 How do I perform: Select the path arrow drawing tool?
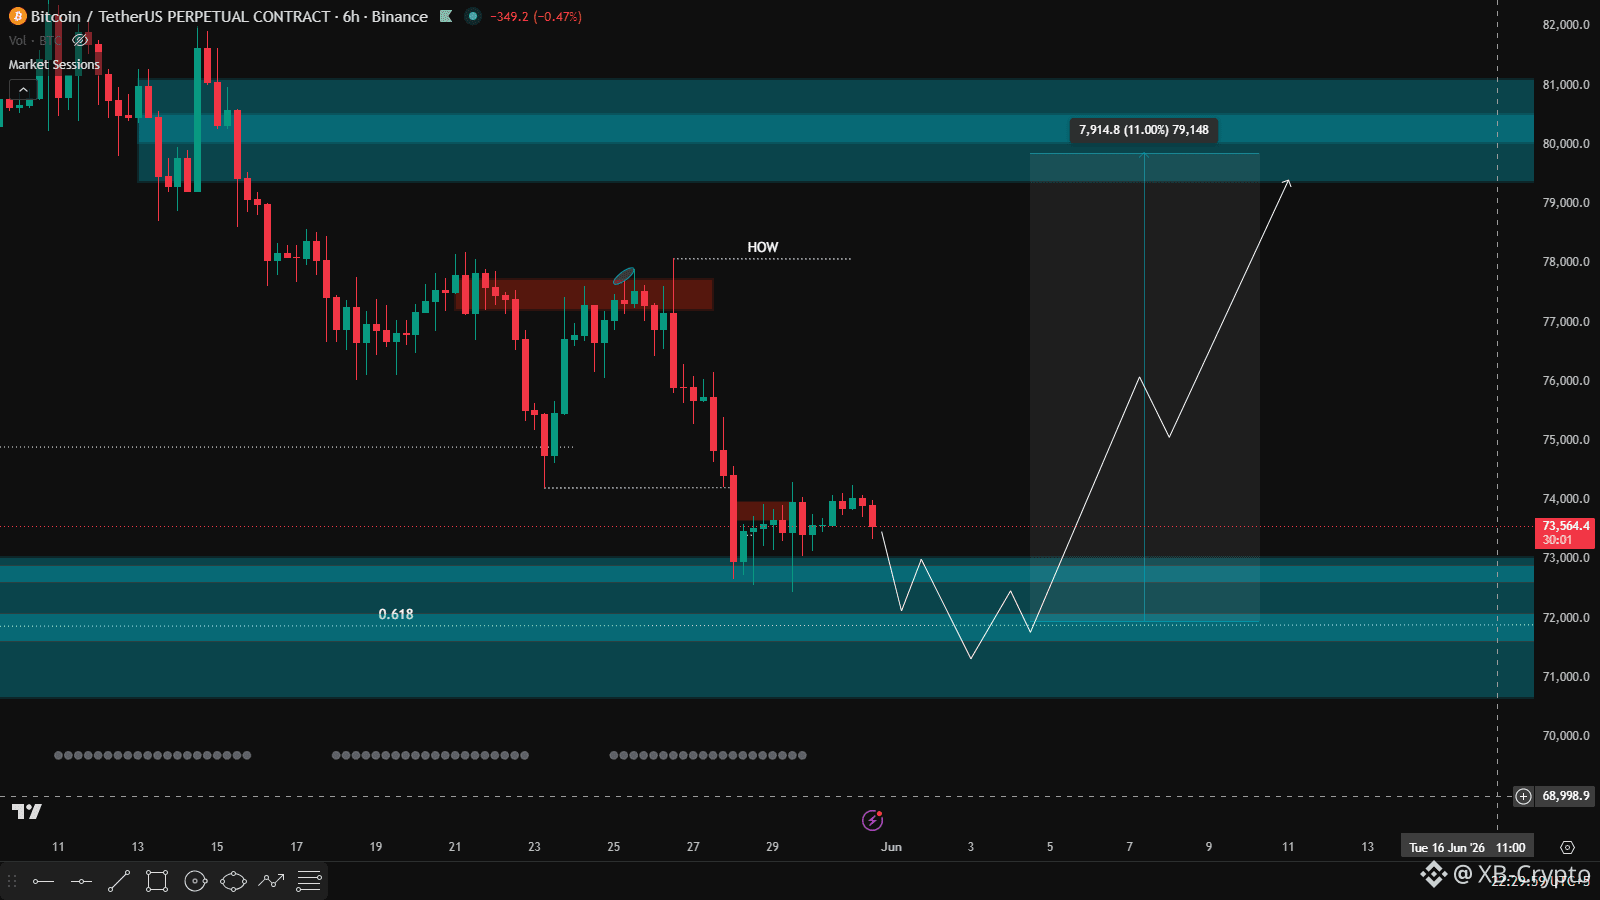[271, 881]
